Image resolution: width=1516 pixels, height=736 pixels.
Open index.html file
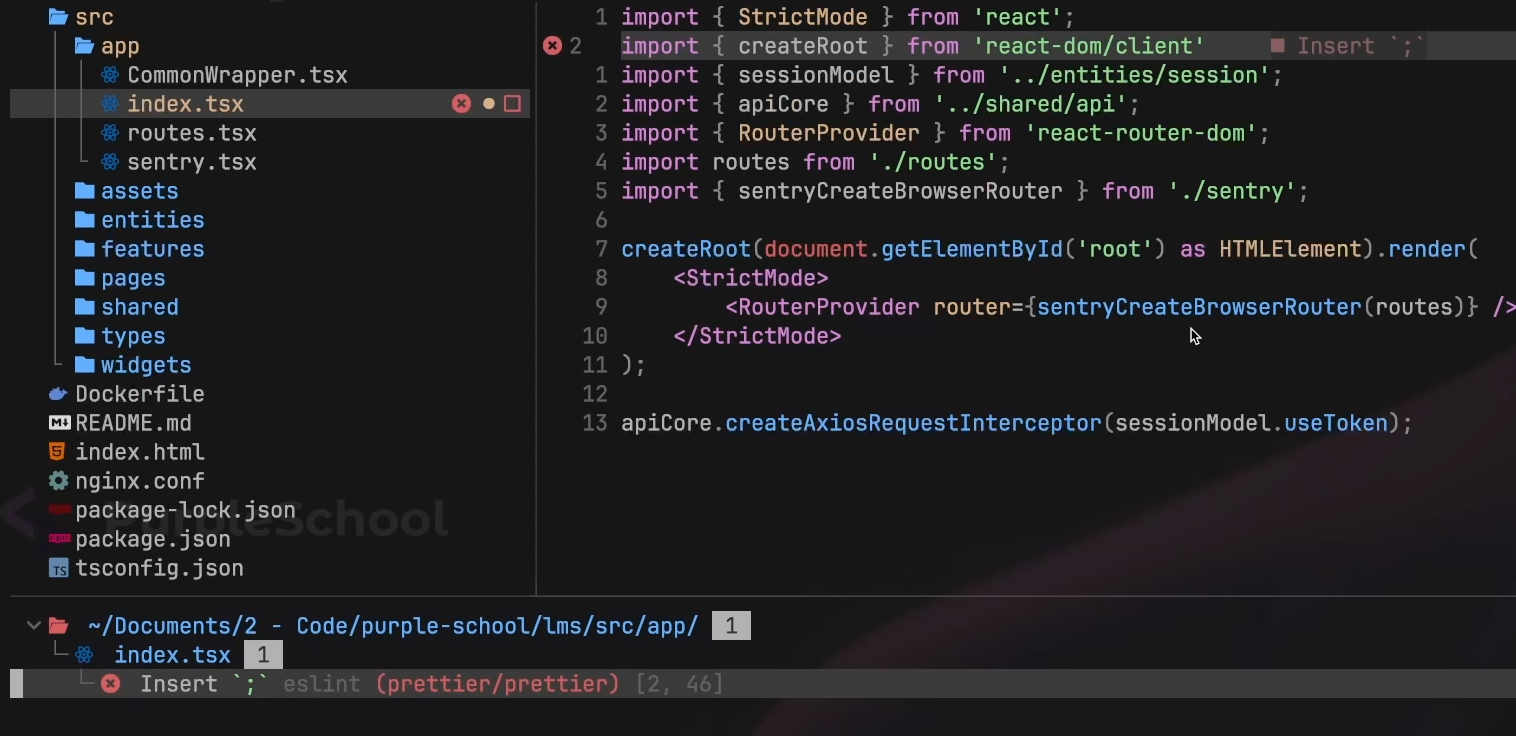(139, 452)
